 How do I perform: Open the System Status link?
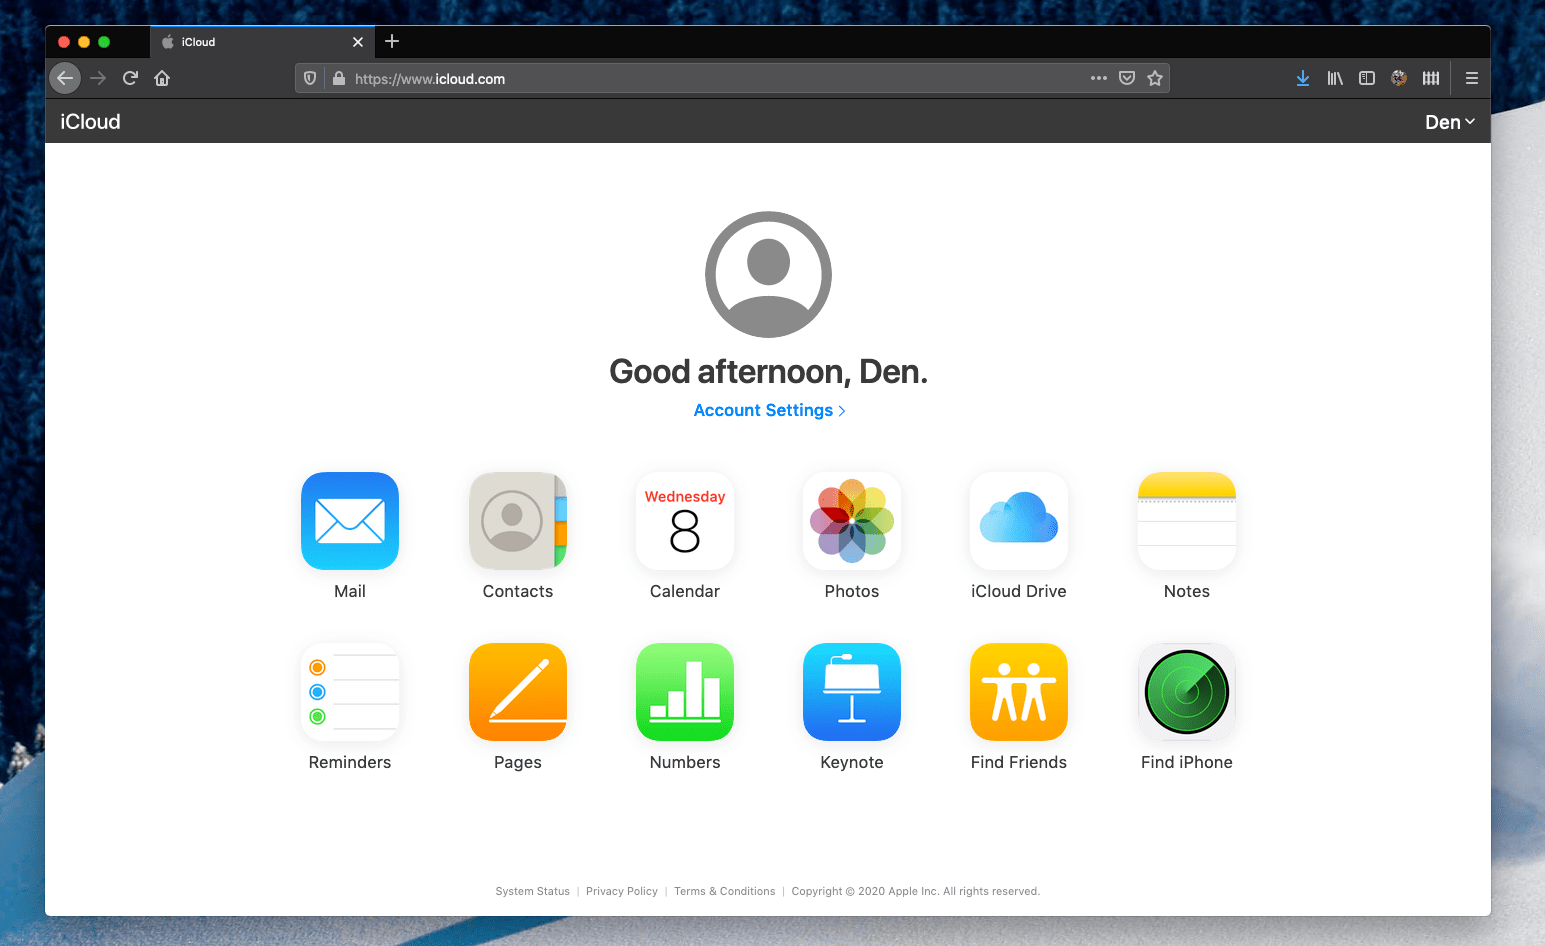pos(532,891)
